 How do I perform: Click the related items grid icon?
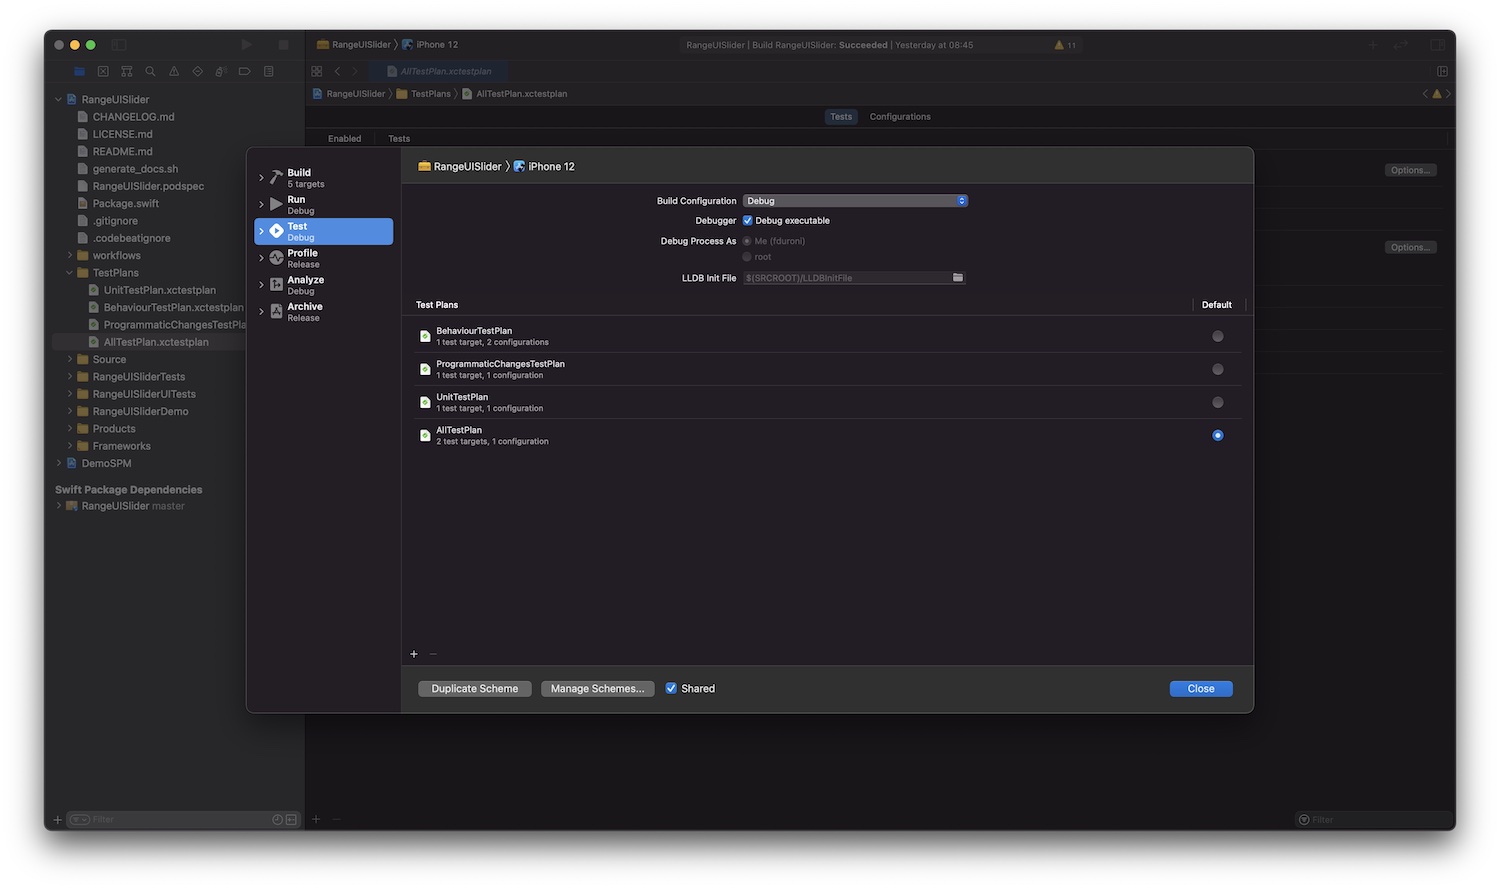pyautogui.click(x=317, y=72)
